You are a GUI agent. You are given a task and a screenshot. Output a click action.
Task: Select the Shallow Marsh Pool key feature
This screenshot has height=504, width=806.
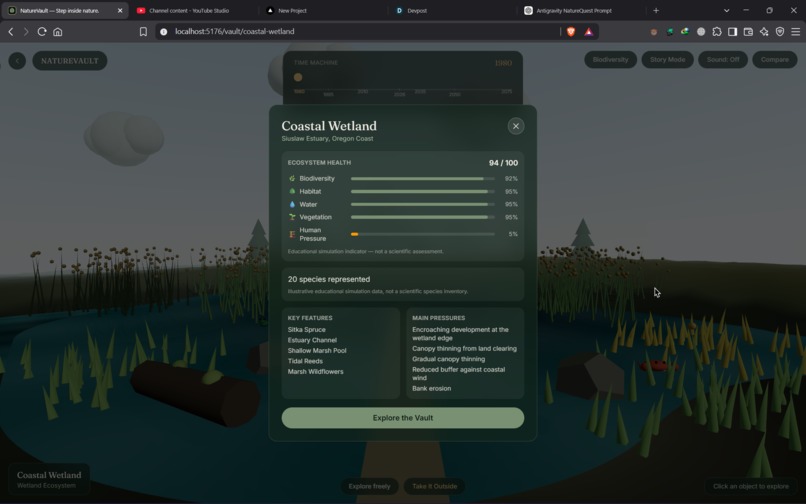317,351
